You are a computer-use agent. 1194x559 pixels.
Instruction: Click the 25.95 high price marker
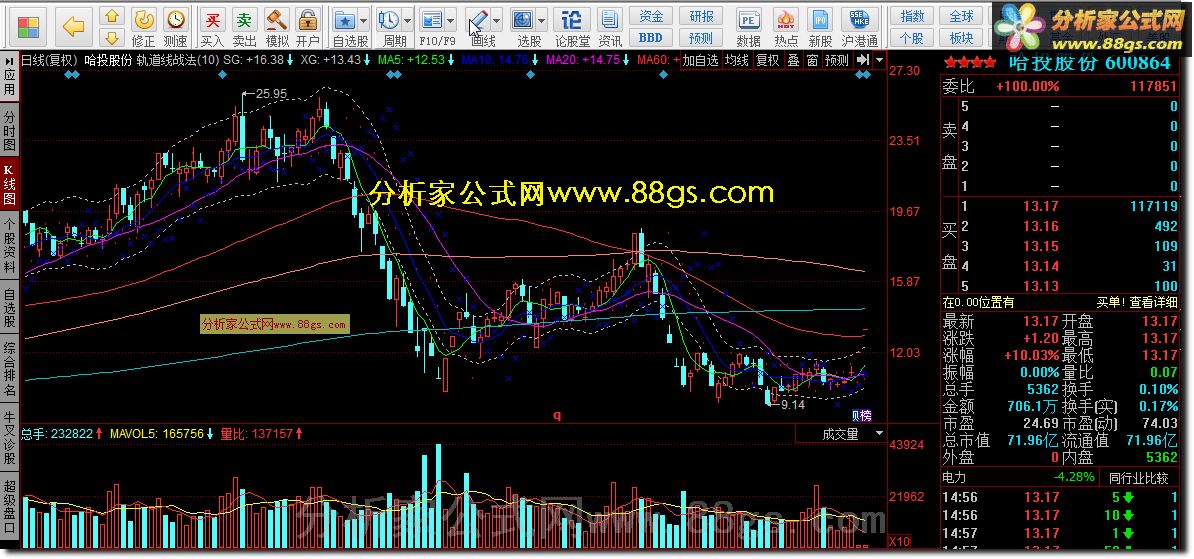(x=272, y=94)
